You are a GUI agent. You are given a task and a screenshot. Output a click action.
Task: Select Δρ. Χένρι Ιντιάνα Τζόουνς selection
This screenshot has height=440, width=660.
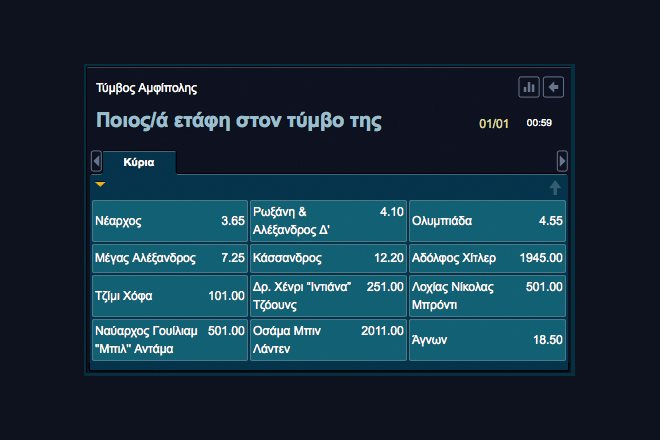[328, 296]
